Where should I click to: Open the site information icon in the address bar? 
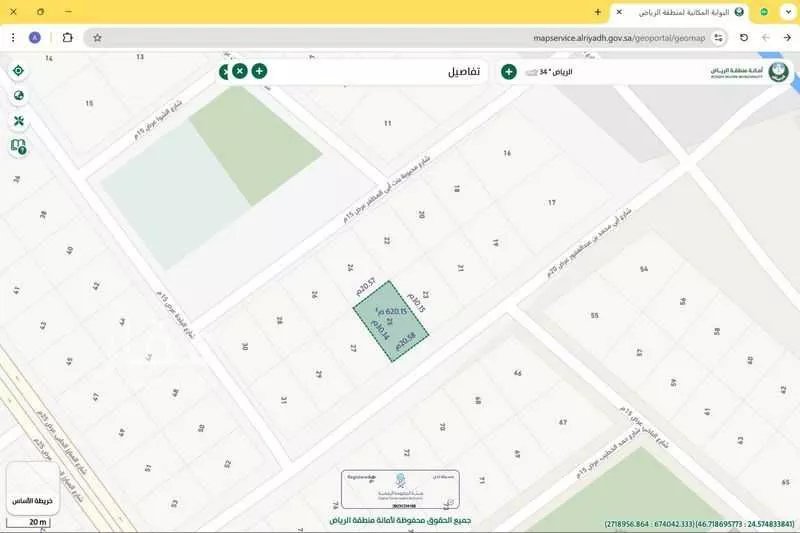pos(718,38)
